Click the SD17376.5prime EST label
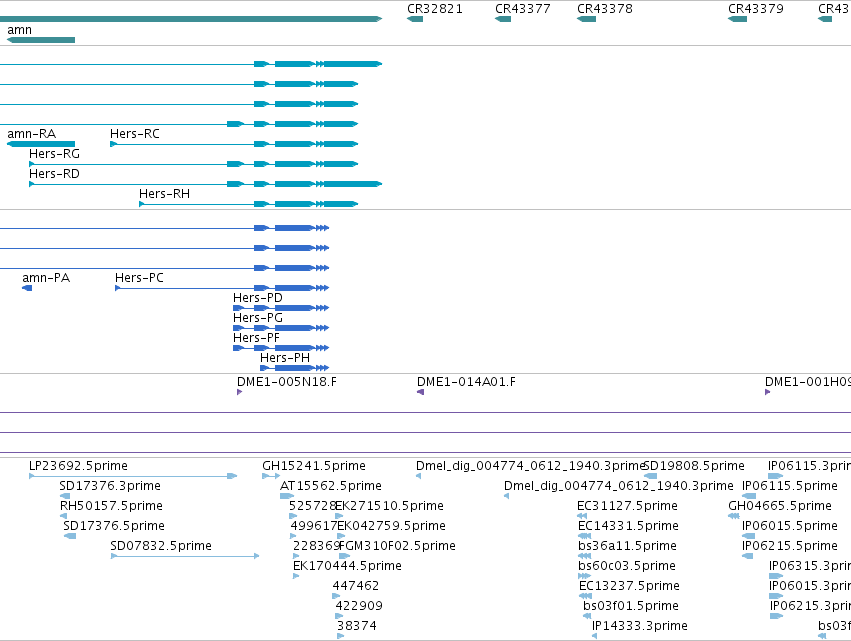 pyautogui.click(x=114, y=526)
